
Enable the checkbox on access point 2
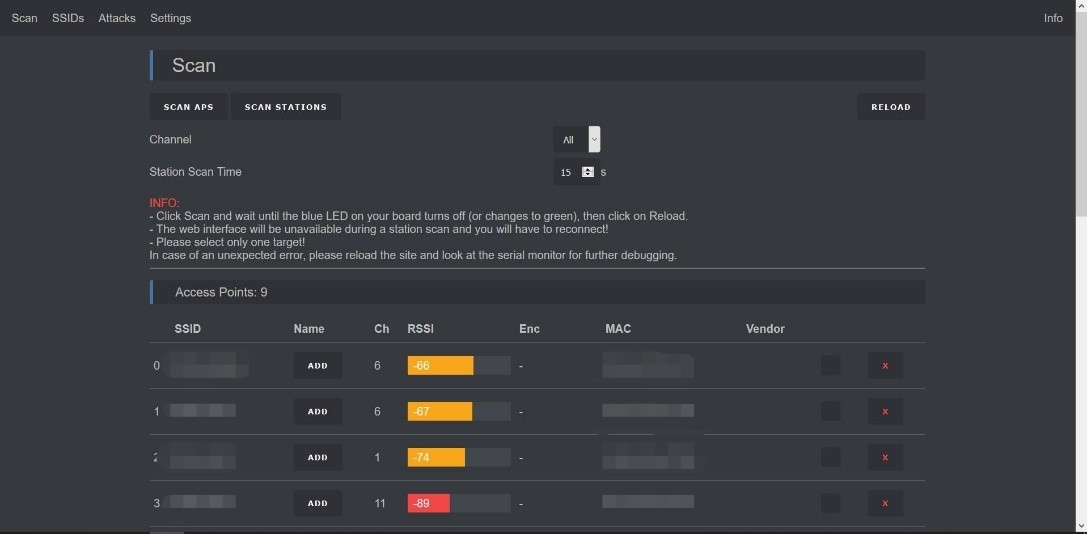click(830, 458)
